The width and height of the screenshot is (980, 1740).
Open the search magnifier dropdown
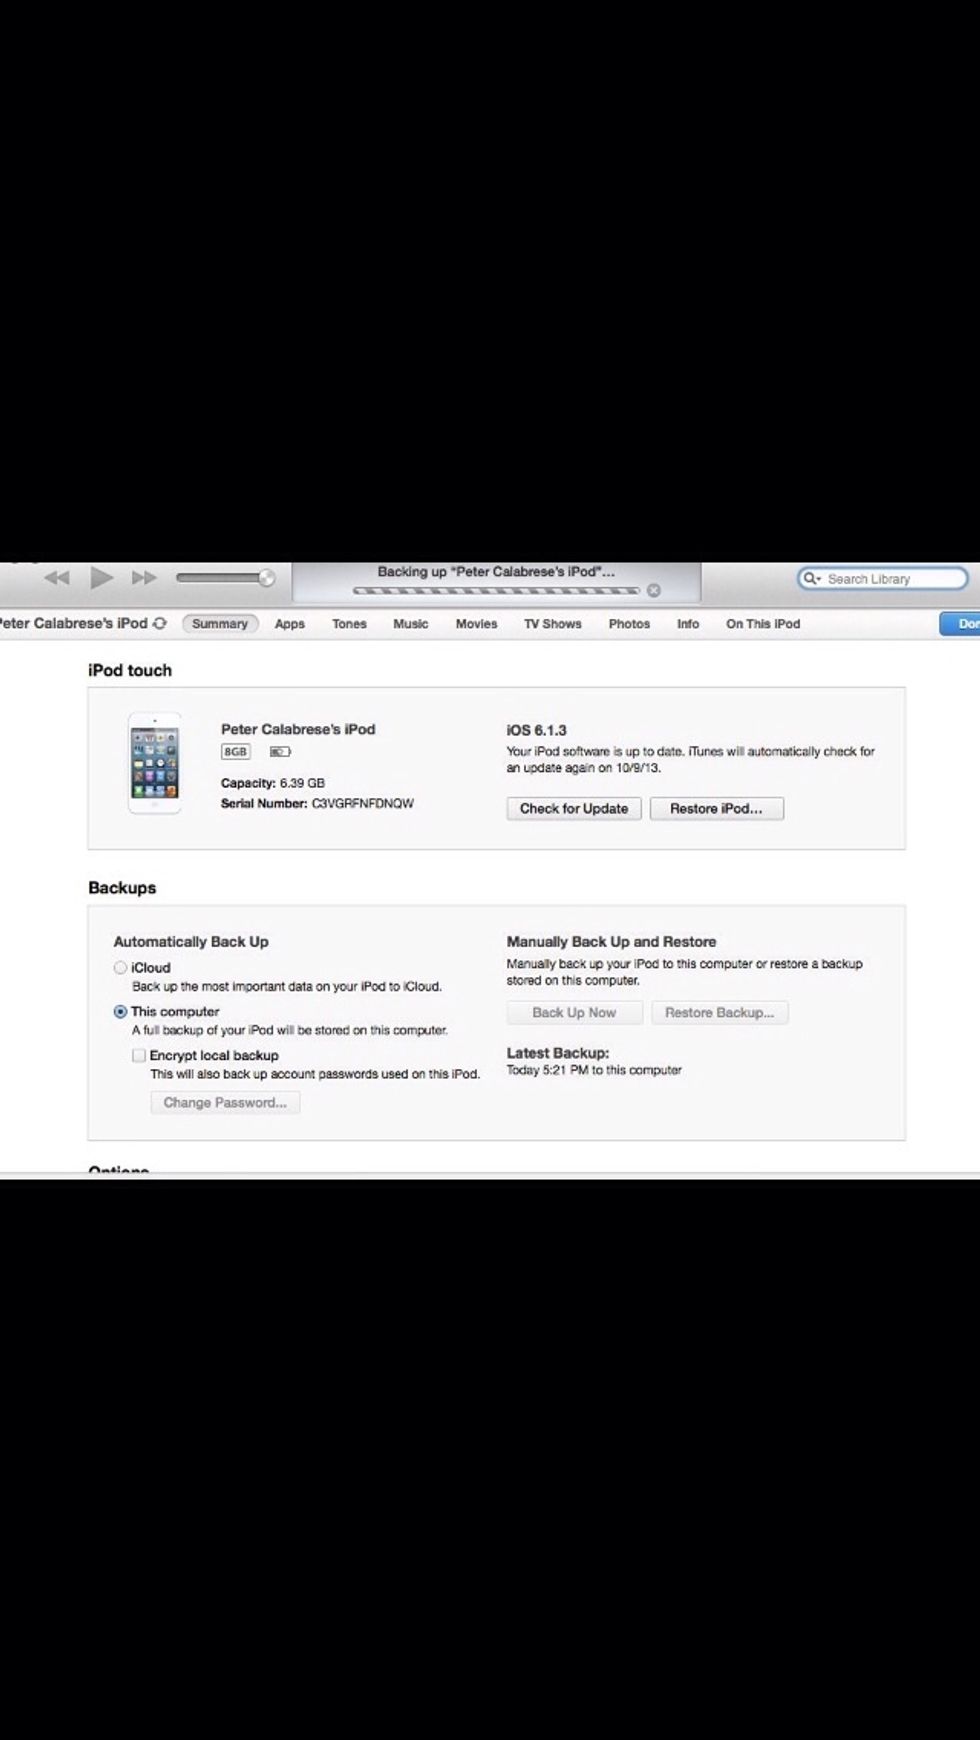811,579
